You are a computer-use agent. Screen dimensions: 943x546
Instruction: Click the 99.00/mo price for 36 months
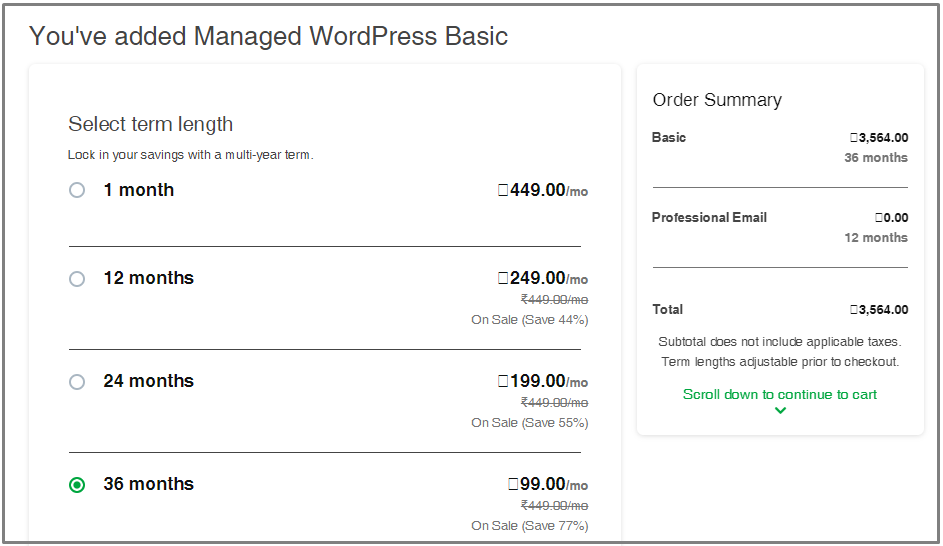click(548, 484)
